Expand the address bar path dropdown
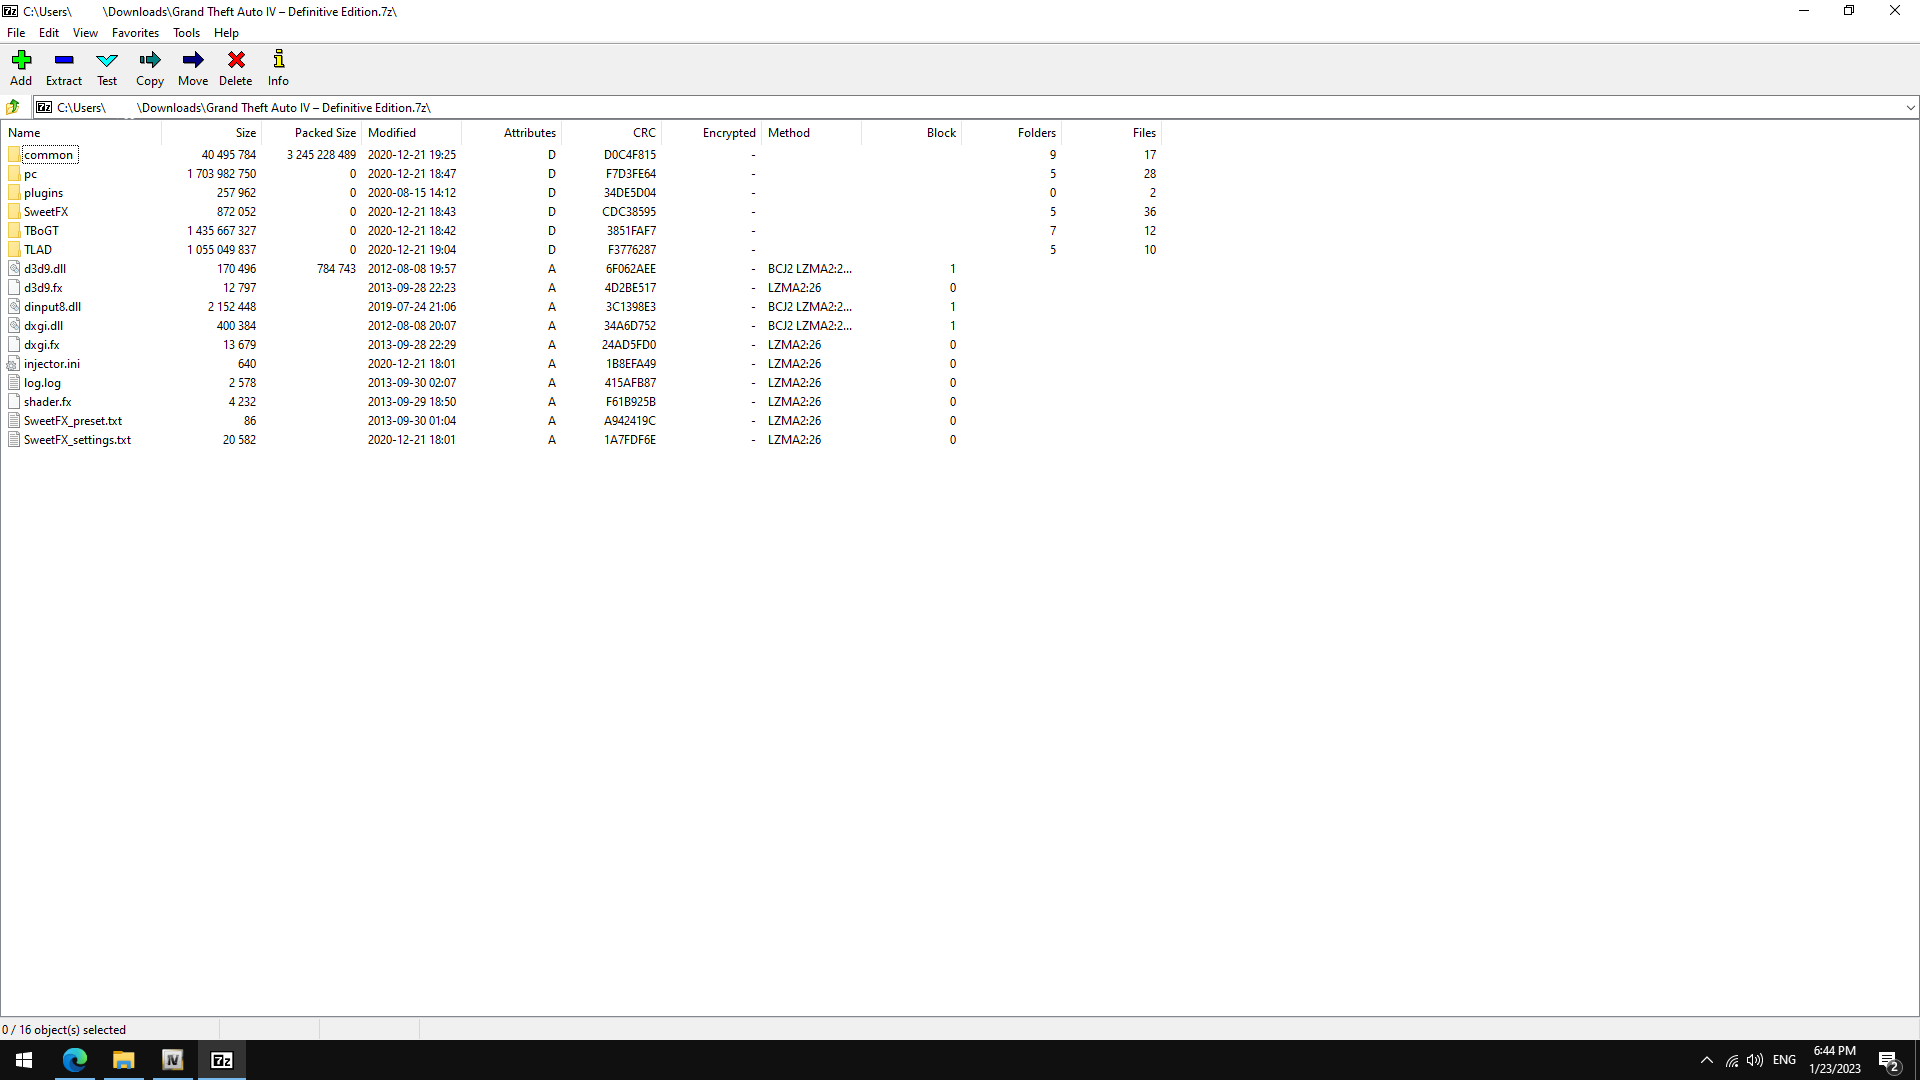 (1909, 107)
